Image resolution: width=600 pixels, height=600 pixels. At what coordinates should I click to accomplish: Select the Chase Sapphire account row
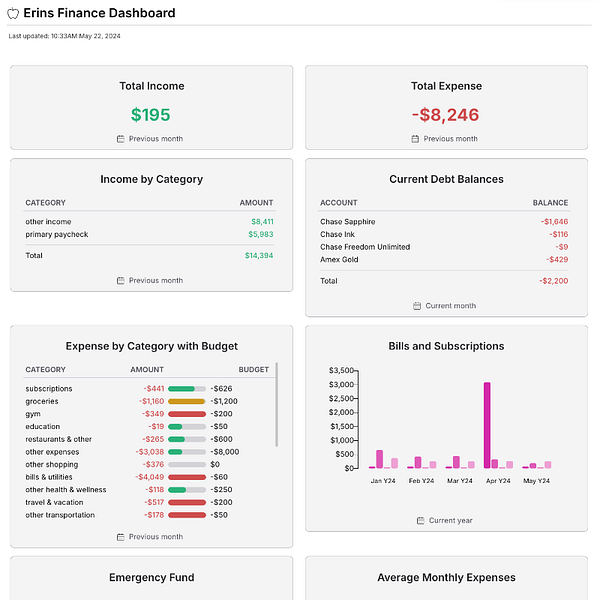pyautogui.click(x=444, y=222)
